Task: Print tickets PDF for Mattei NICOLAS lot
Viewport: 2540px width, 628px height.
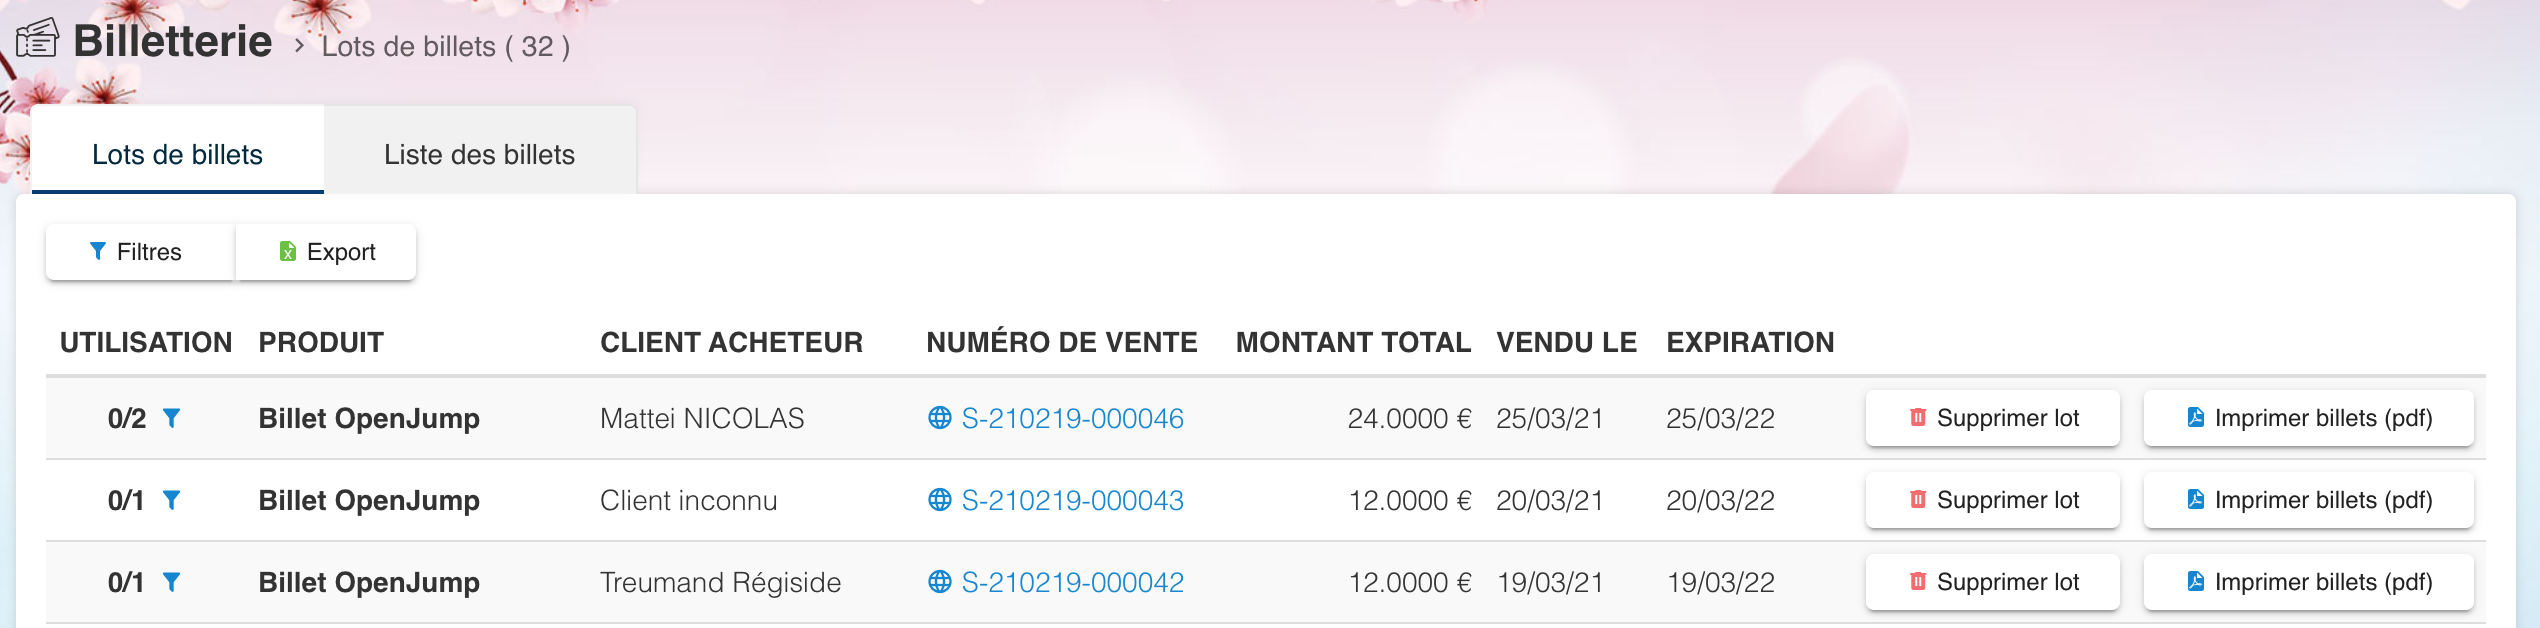Action: (2308, 418)
